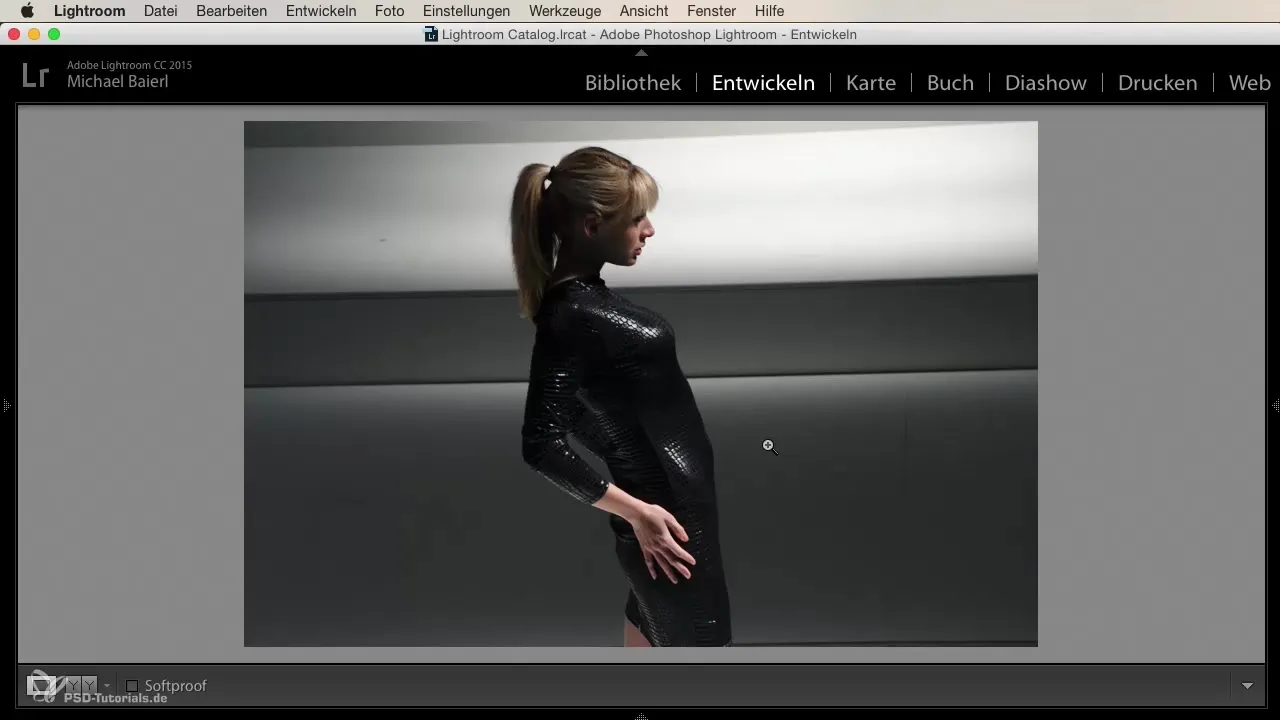
Task: Switch to the Diashow module
Action: tap(1046, 83)
